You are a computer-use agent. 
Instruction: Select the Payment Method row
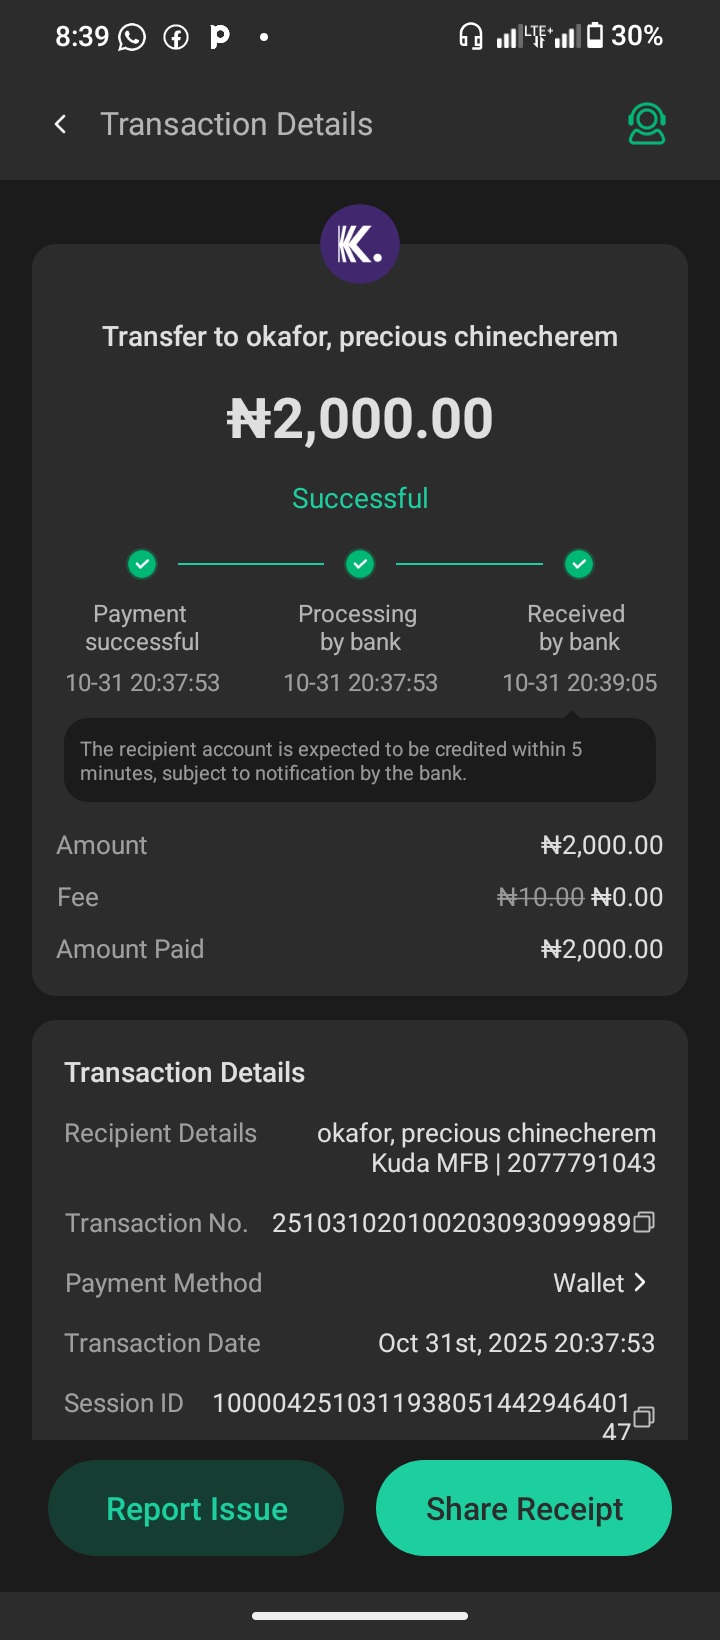[360, 1283]
